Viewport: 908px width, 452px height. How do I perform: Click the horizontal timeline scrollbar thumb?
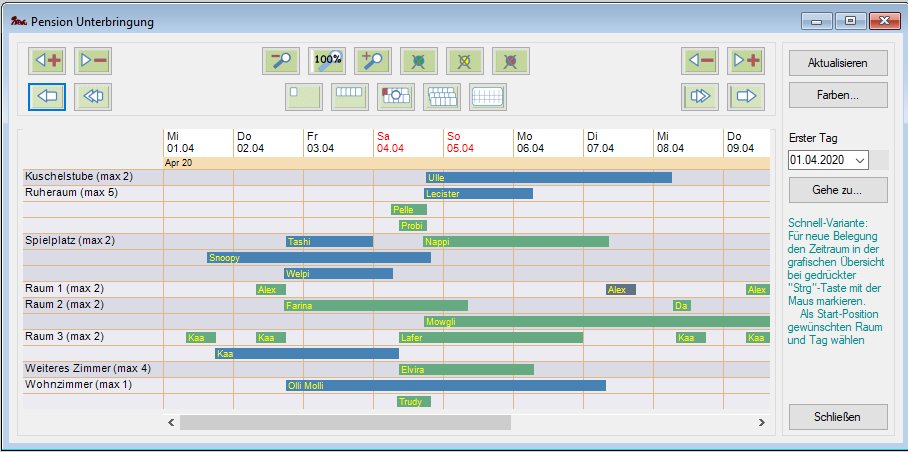pos(345,423)
